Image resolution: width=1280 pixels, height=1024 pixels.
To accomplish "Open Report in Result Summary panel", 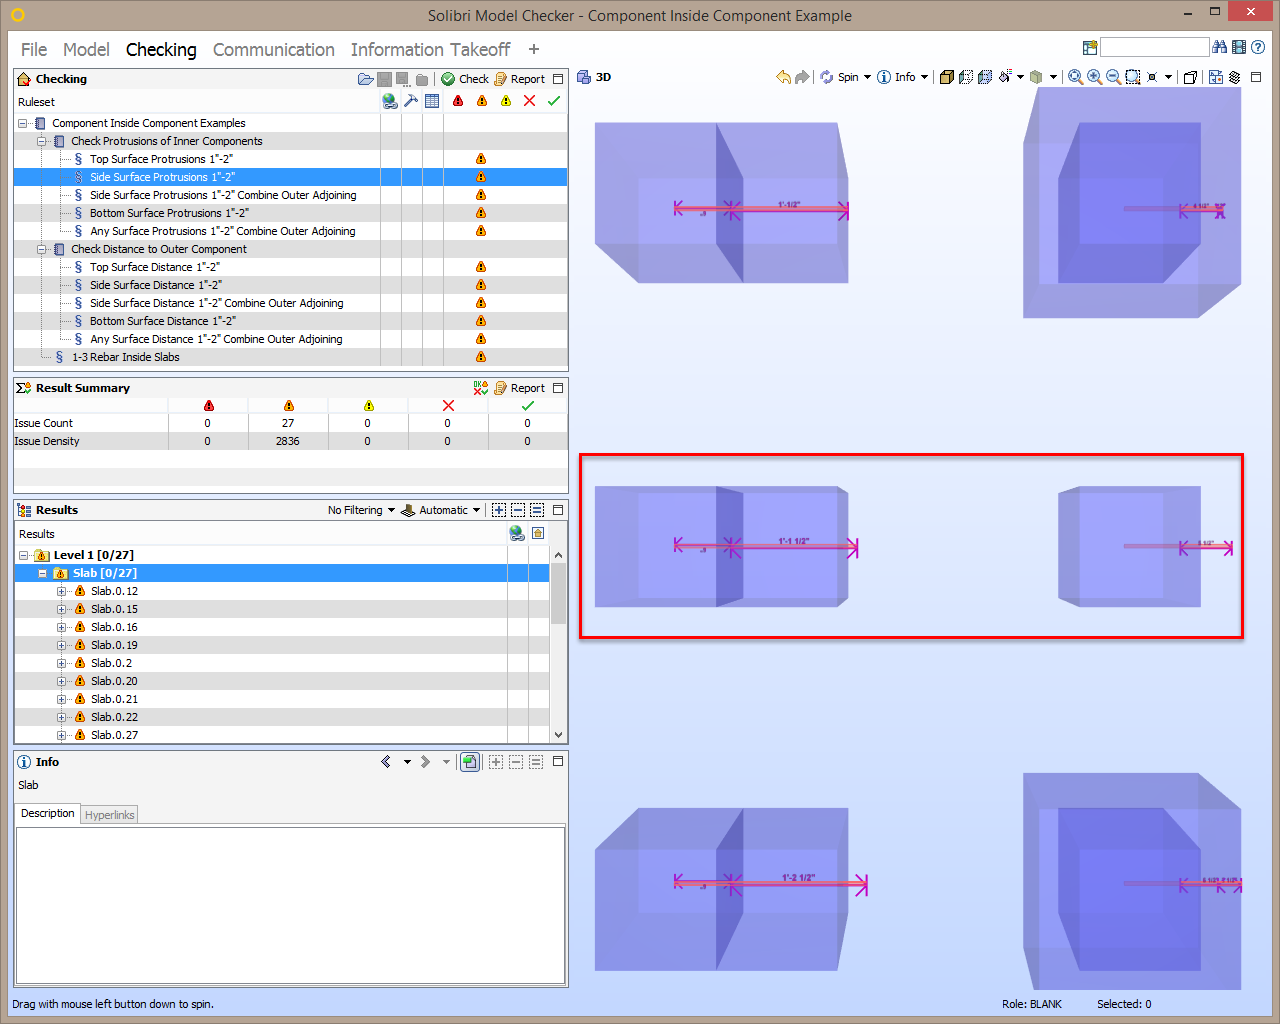I will [520, 388].
